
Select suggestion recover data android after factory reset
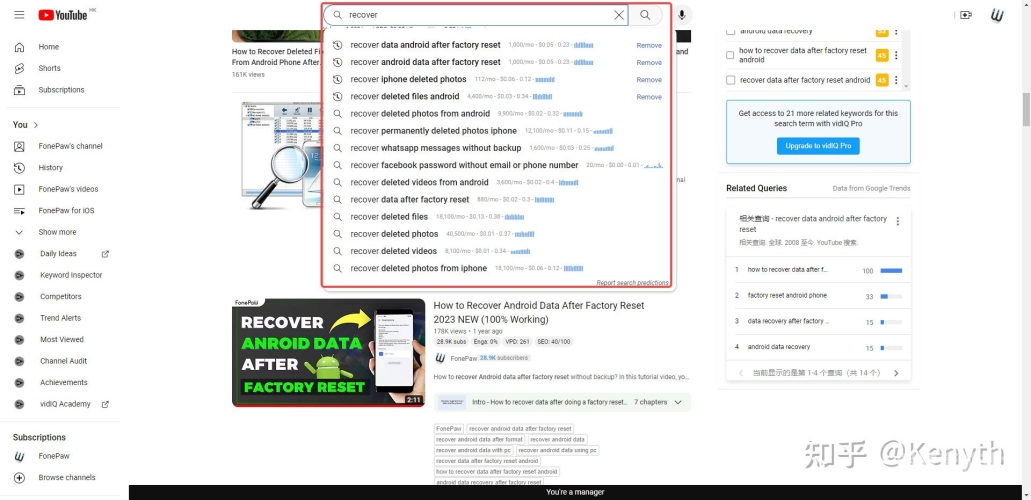425,45
